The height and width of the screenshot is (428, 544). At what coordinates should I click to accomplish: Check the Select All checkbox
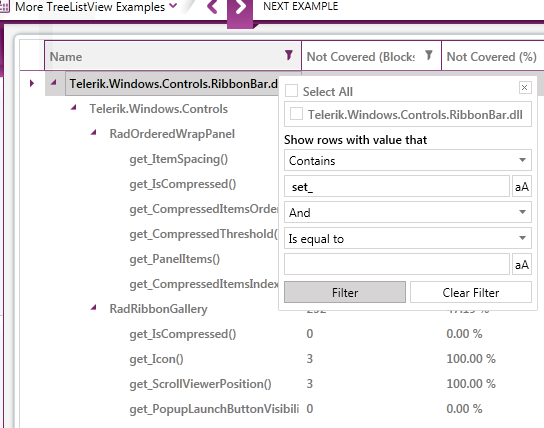click(x=291, y=91)
